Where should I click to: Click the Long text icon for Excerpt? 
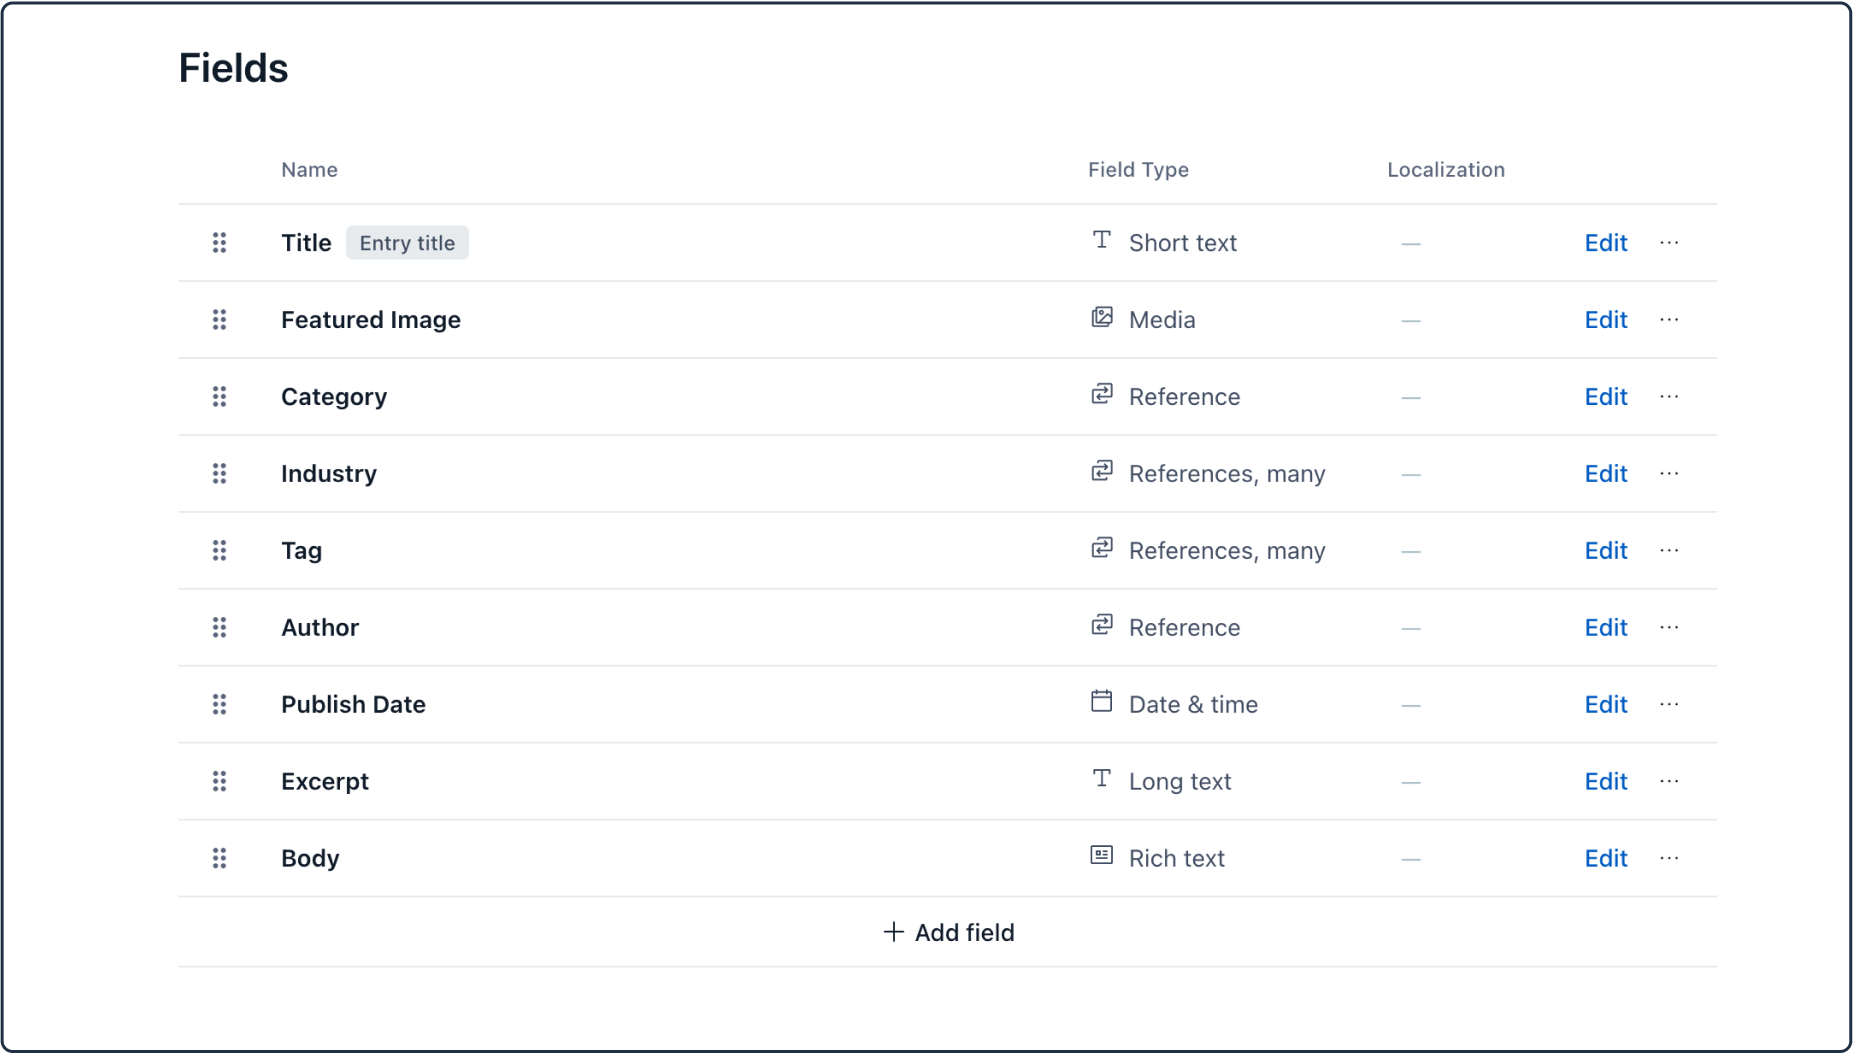[x=1101, y=778]
